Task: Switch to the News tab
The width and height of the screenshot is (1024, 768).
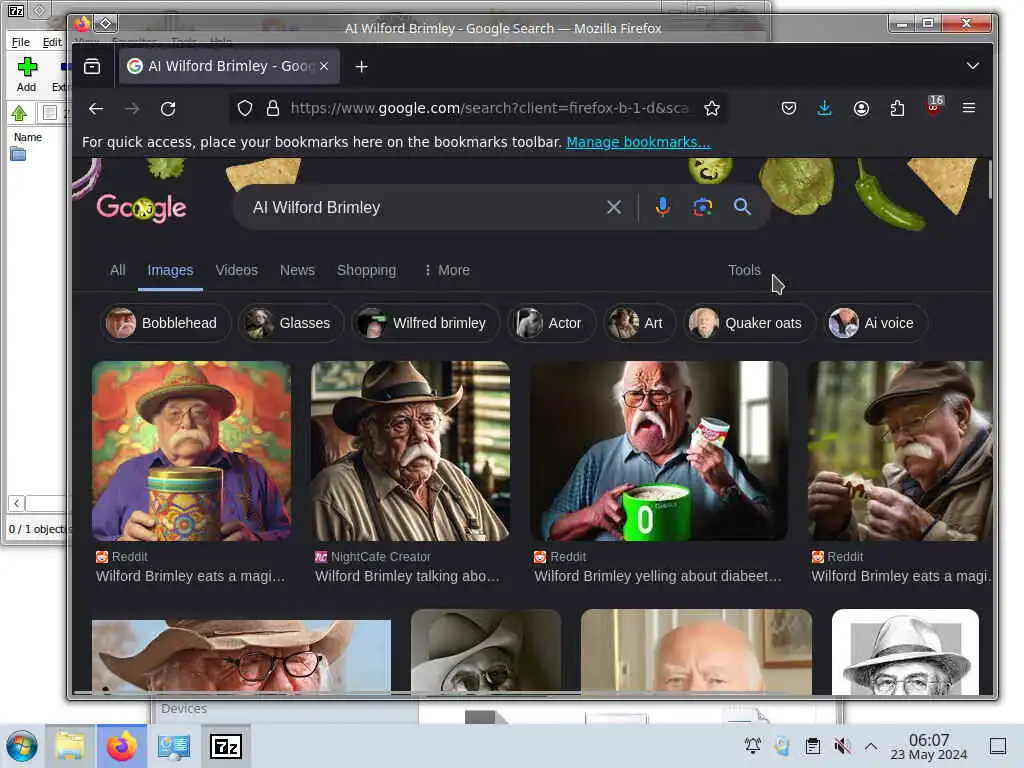Action: [x=297, y=270]
